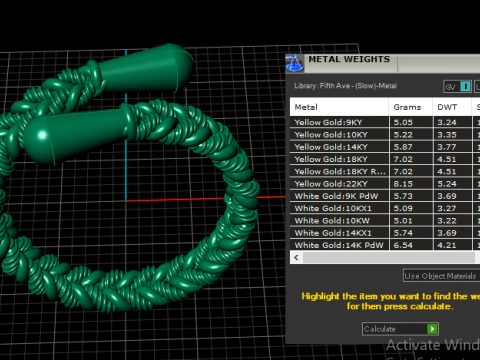Viewport: 480px width, 360px height.
Task: Click DWT value 3.27
Action: [447, 208]
